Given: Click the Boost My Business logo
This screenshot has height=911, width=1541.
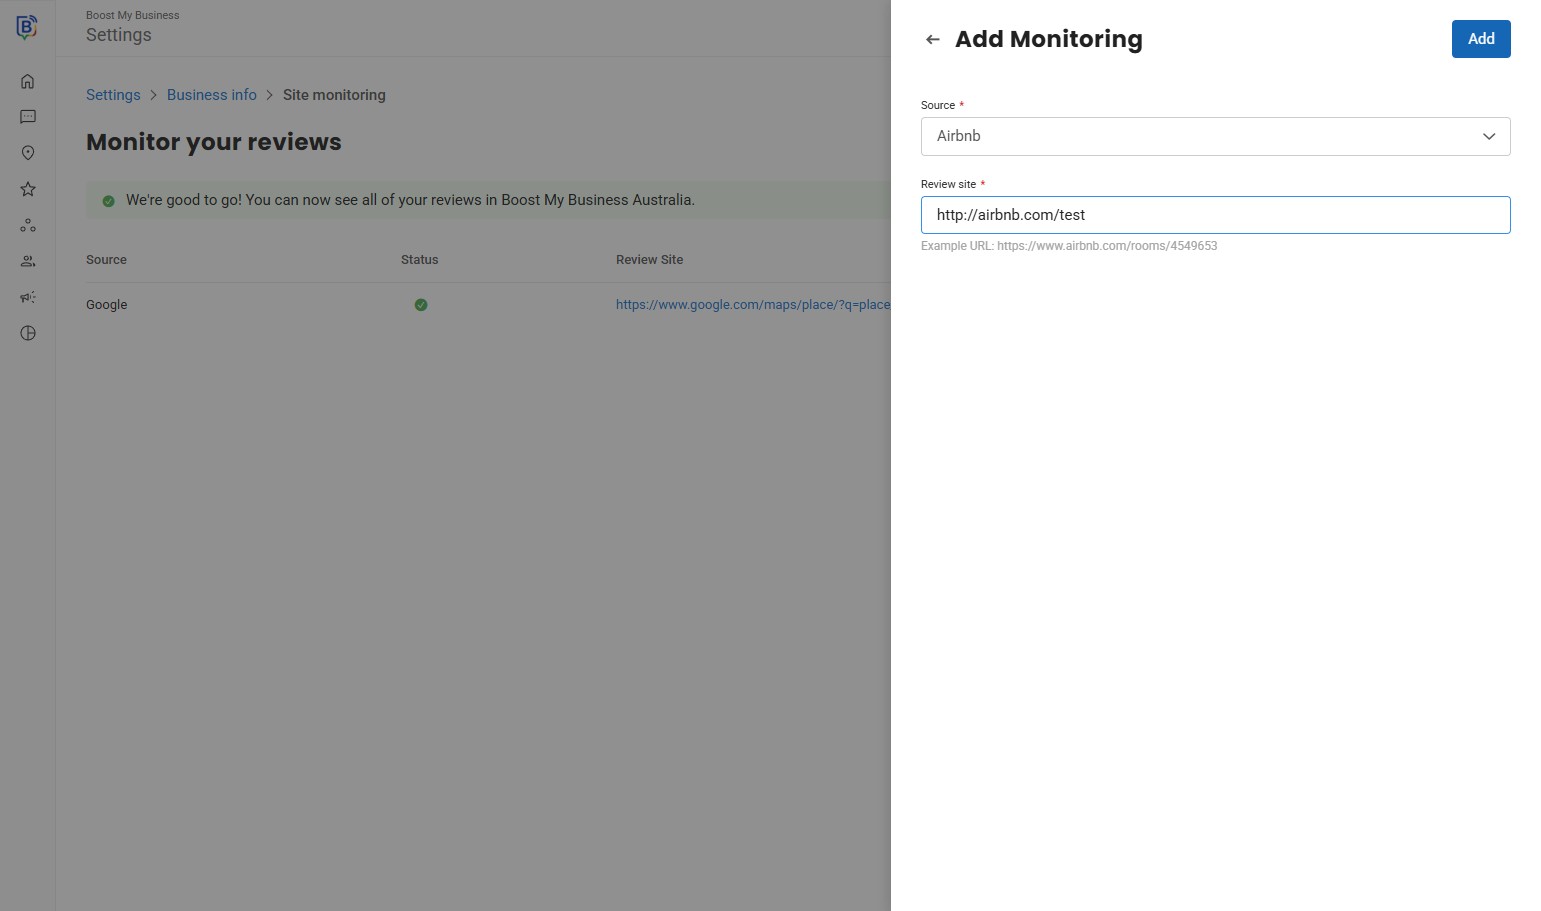Looking at the screenshot, I should click(27, 27).
